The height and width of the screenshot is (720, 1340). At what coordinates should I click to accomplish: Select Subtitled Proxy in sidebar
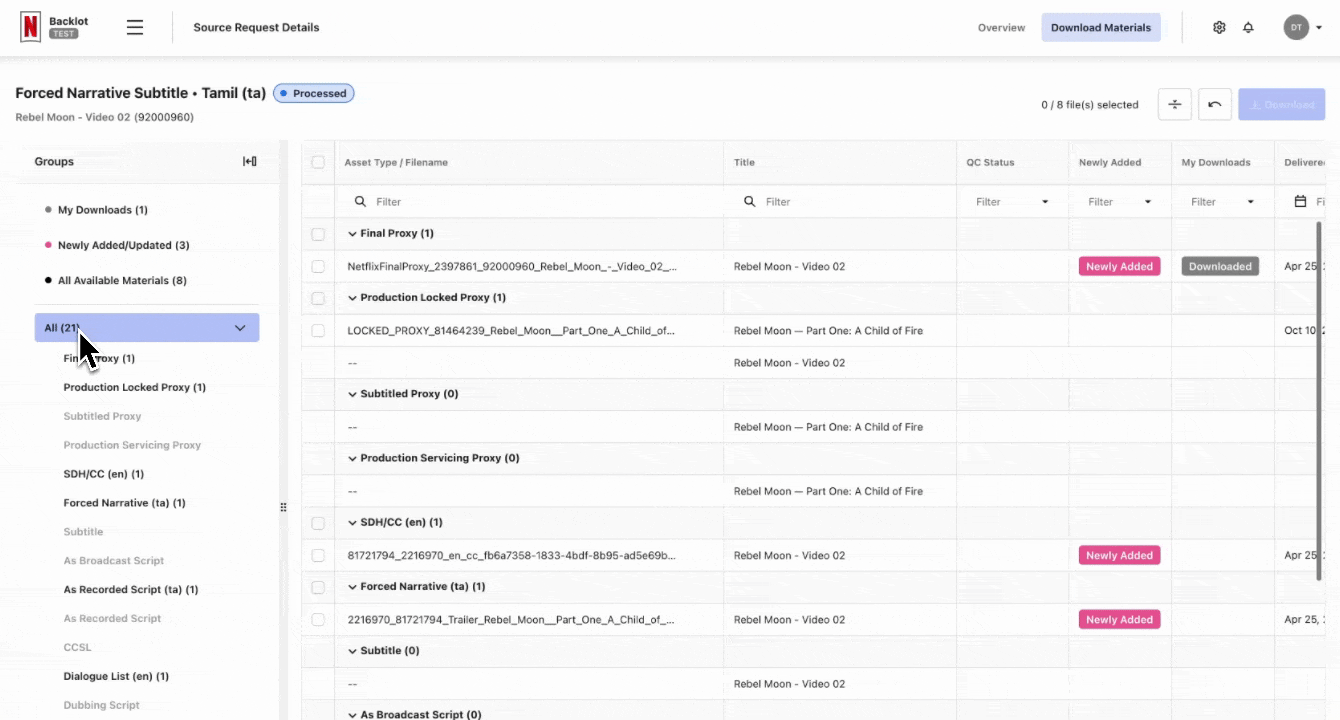click(103, 416)
